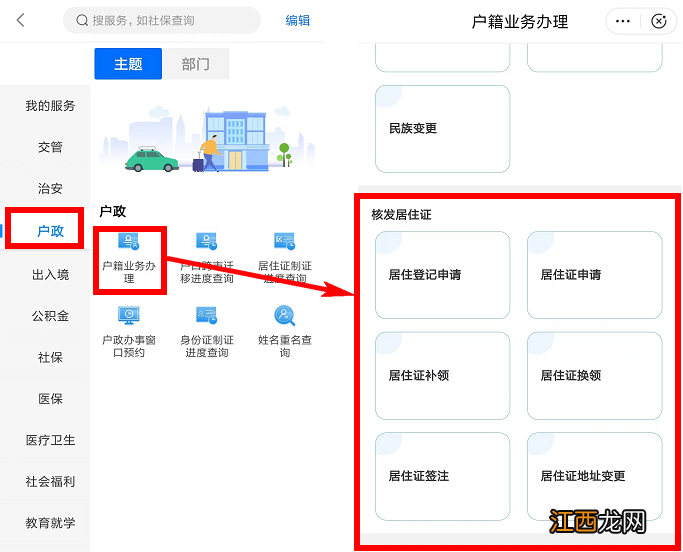This screenshot has height=552, width=683.
Task: Open the 居住证地址变更 card
Action: 595,476
